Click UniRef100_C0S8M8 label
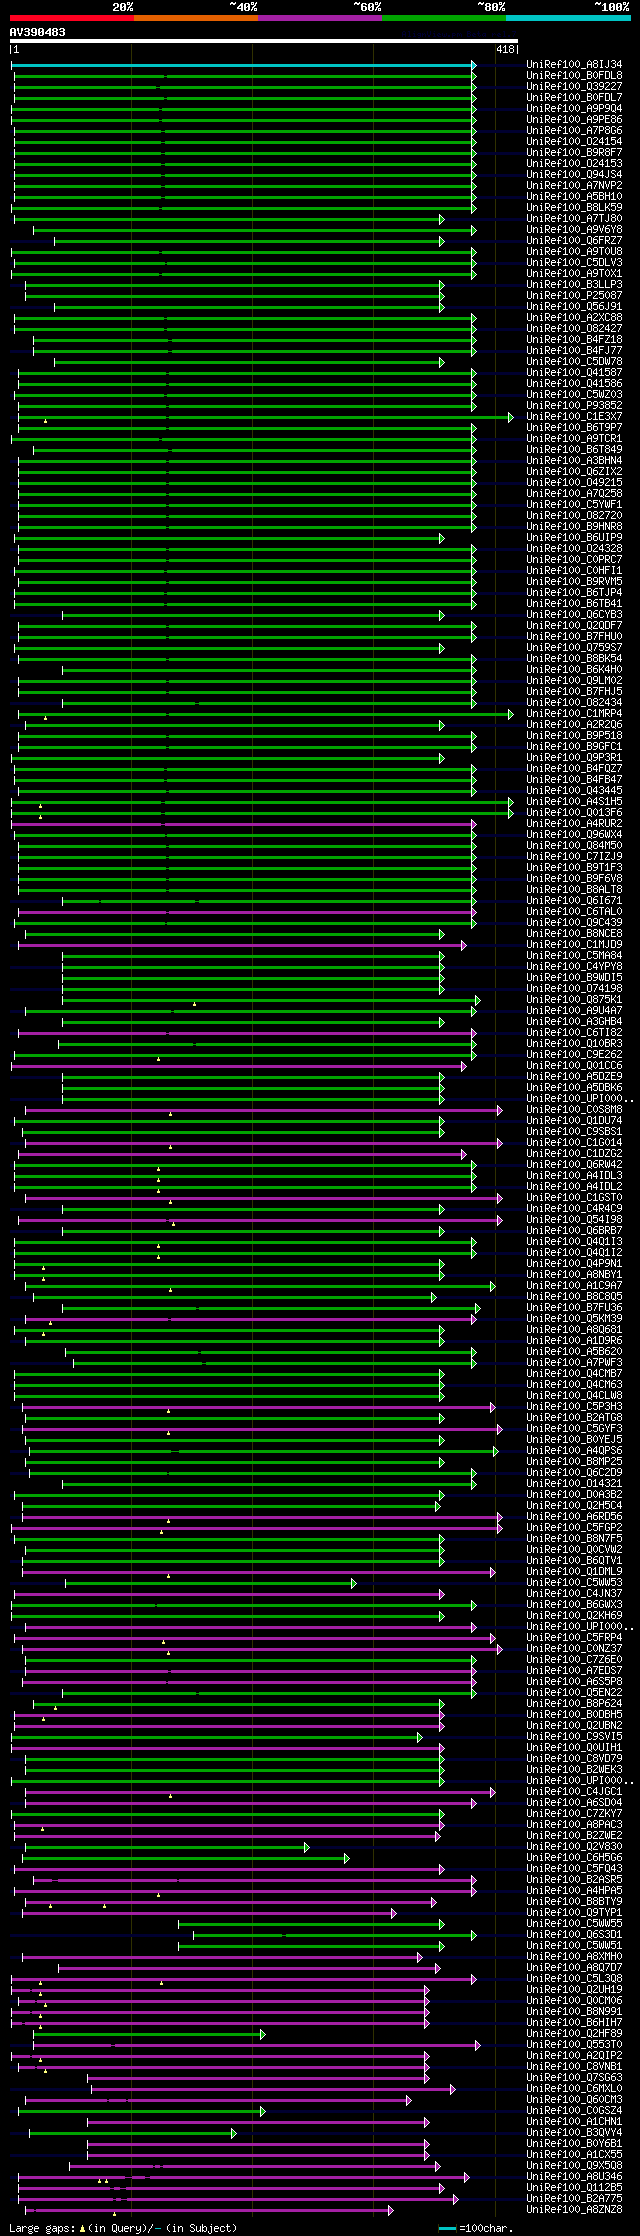640x2236 pixels. (x=574, y=1109)
